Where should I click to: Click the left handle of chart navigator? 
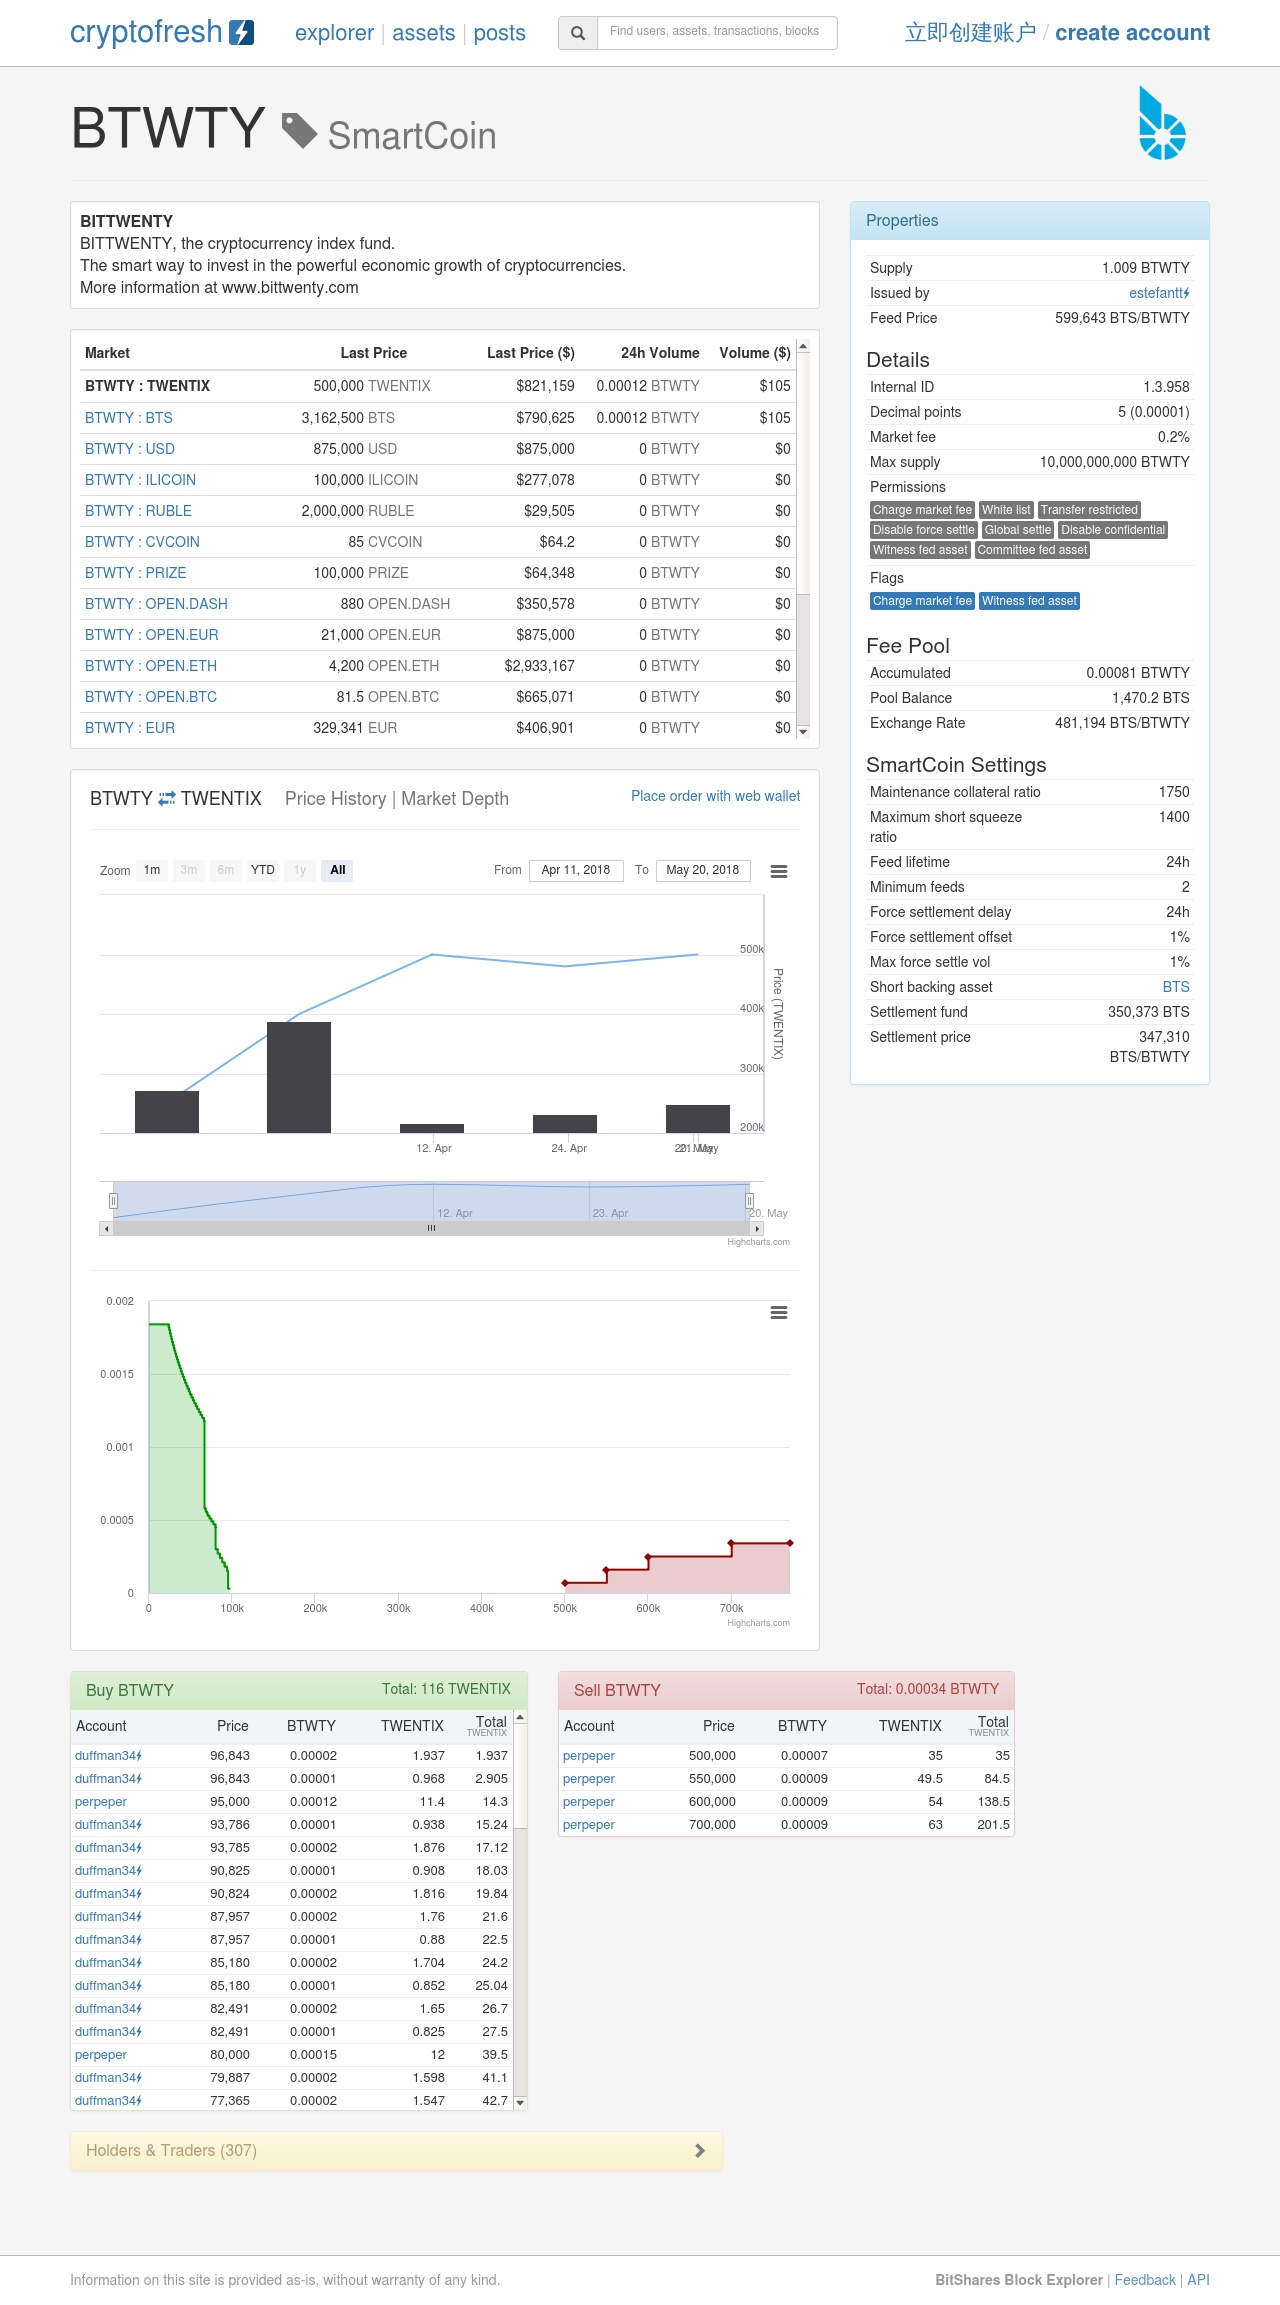tap(113, 1200)
